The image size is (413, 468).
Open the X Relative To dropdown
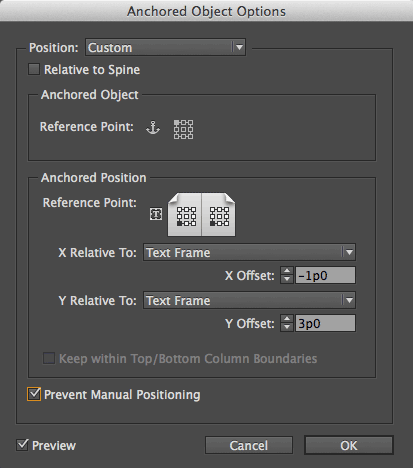[x=249, y=252]
